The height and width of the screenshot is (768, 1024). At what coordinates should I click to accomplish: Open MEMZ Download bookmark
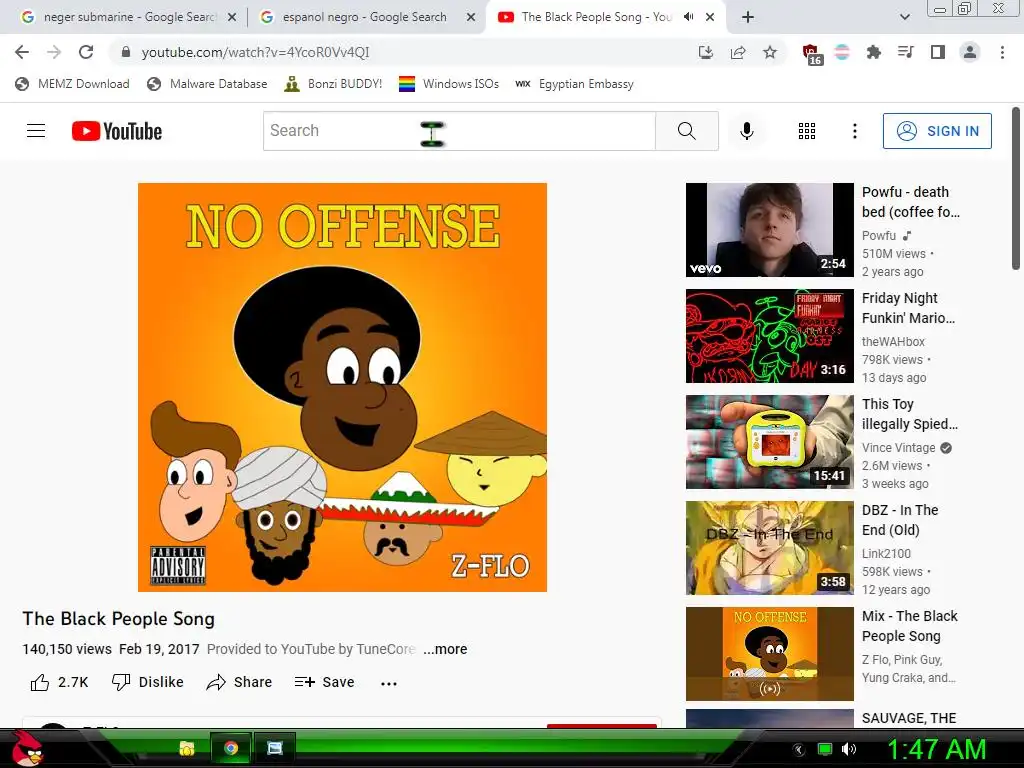(x=72, y=84)
